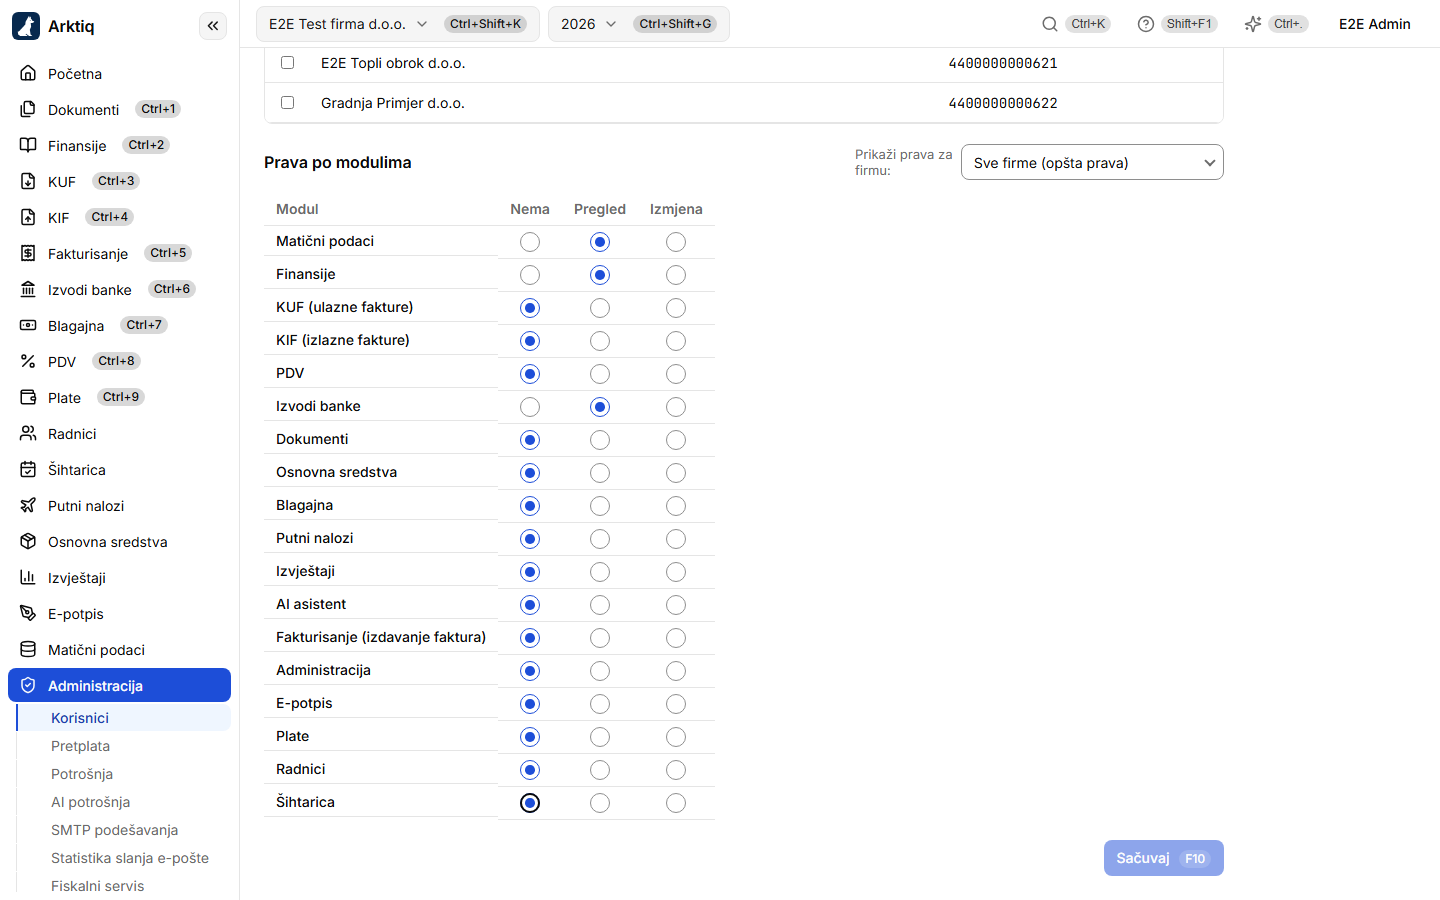Open the Administracija sidebar section
The width and height of the screenshot is (1440, 900).
[x=120, y=686]
